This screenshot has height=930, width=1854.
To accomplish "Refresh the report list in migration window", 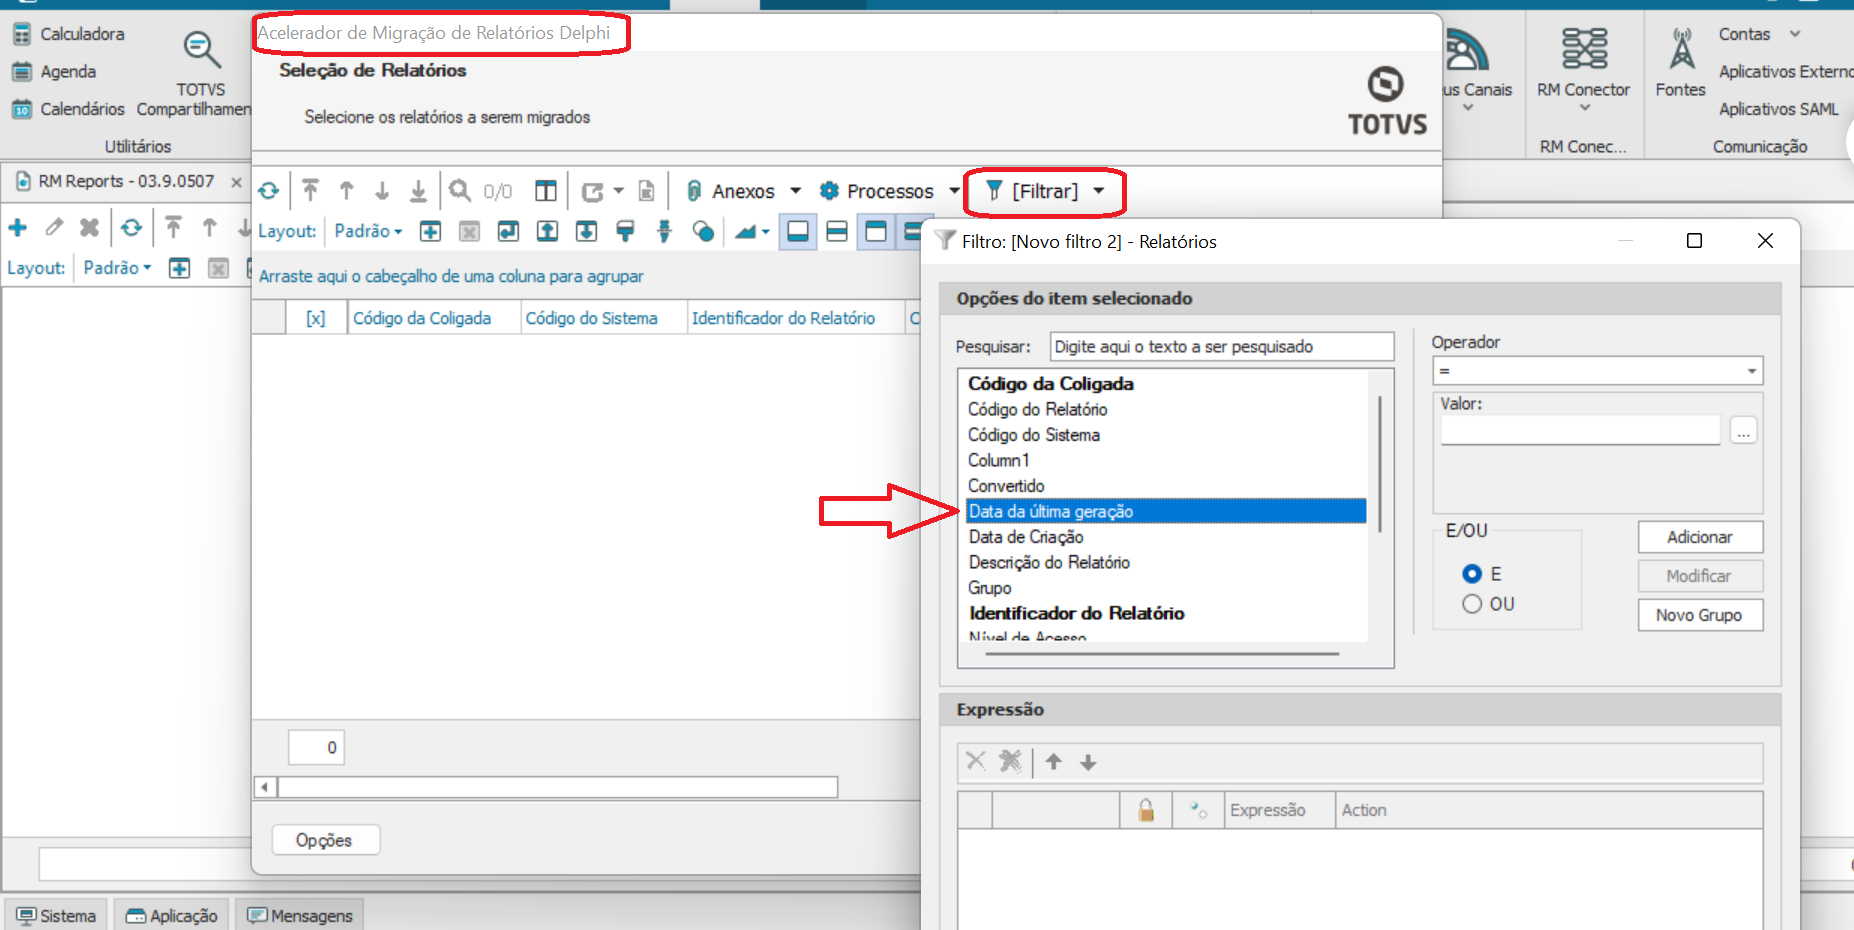I will (268, 191).
